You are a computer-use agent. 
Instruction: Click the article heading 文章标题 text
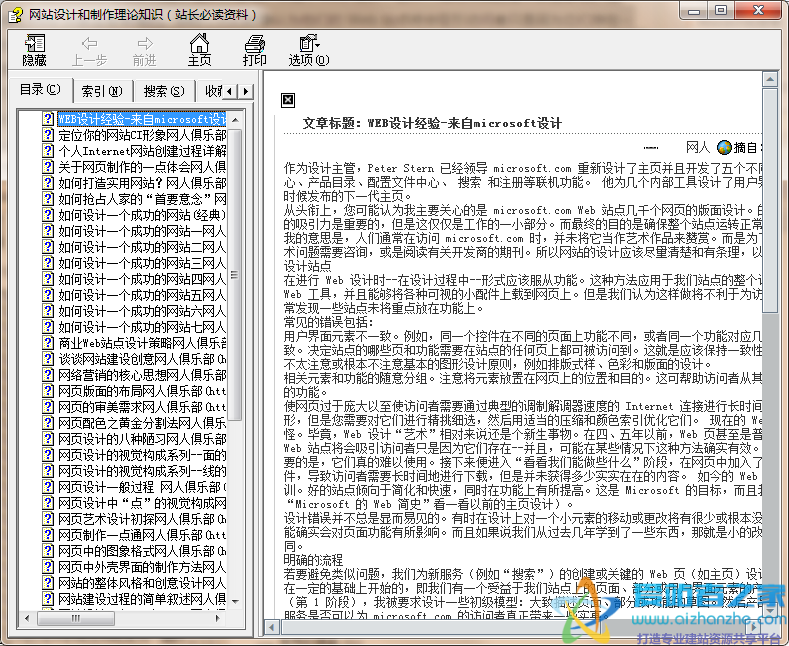pyautogui.click(x=432, y=123)
